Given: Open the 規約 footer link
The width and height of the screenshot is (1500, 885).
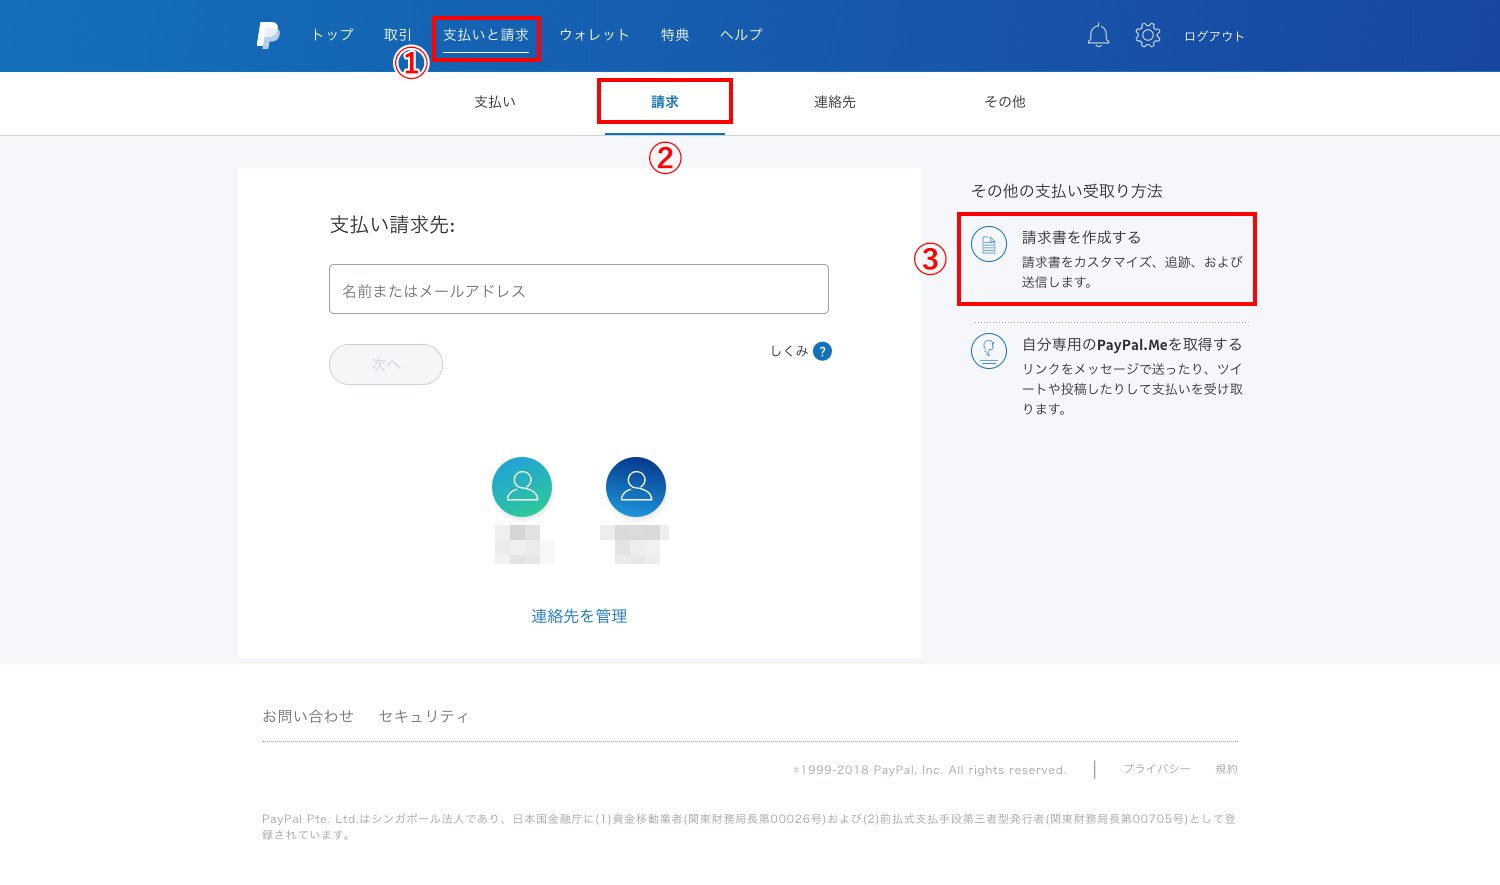Looking at the screenshot, I should tap(1227, 769).
